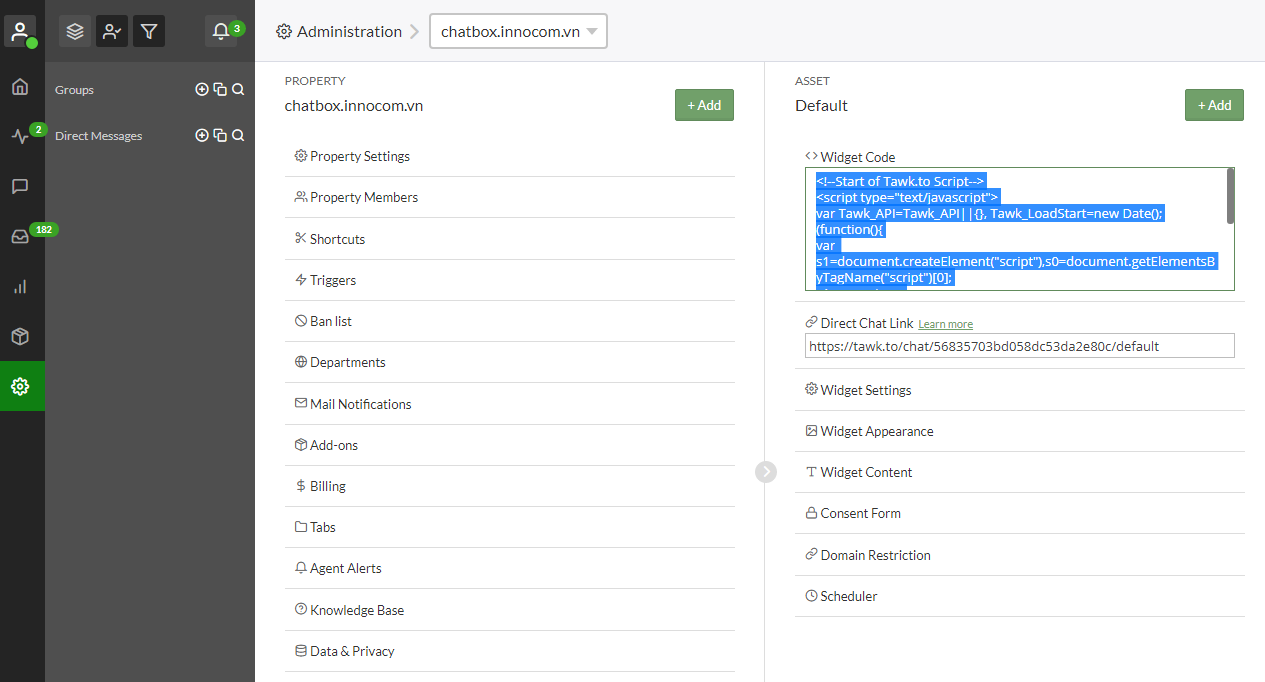Click the filter funnel icon
The image size is (1265, 682).
click(149, 31)
